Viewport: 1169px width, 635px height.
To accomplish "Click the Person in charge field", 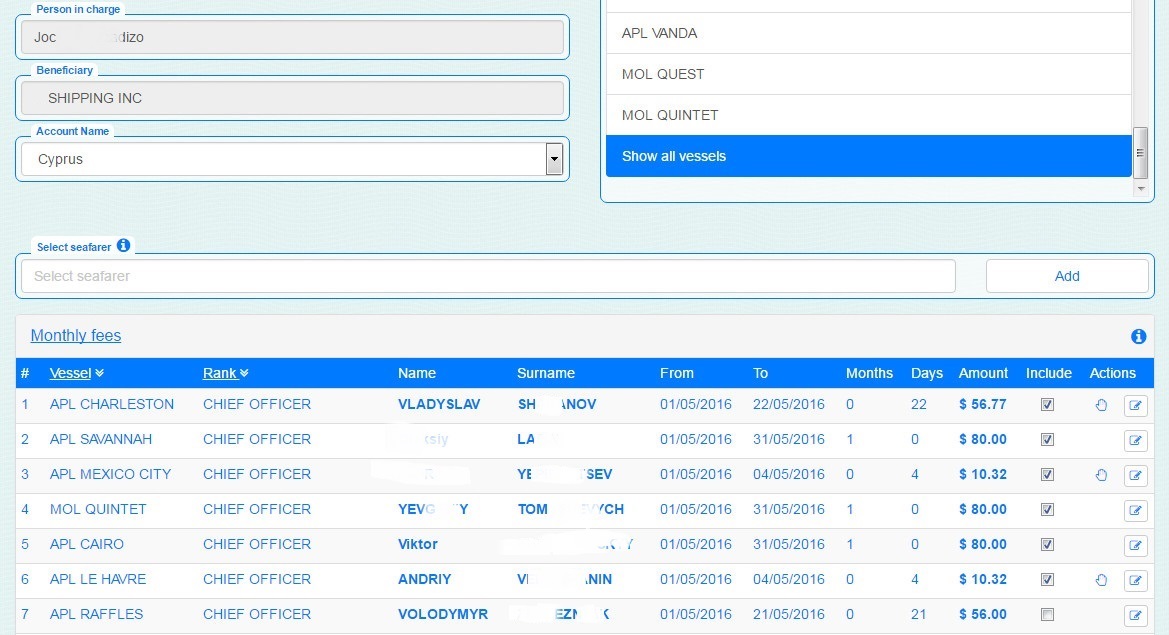I will tap(292, 37).
